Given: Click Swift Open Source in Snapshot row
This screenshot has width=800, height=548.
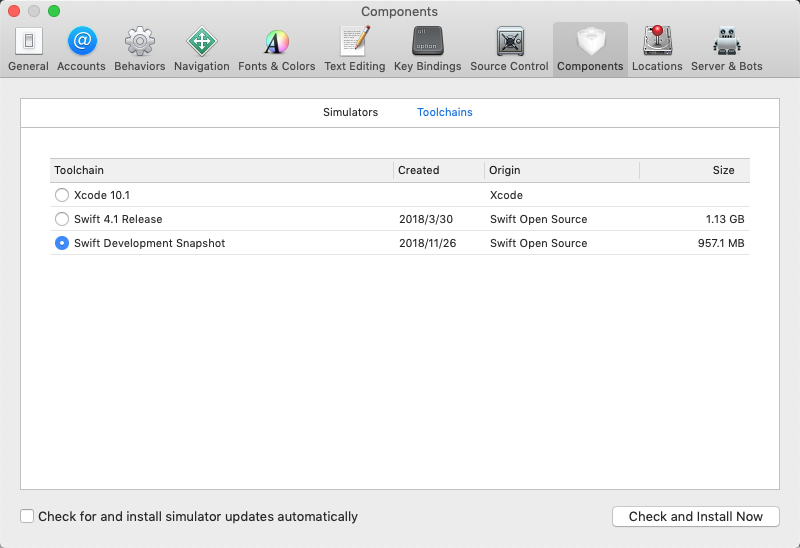Looking at the screenshot, I should coord(539,243).
